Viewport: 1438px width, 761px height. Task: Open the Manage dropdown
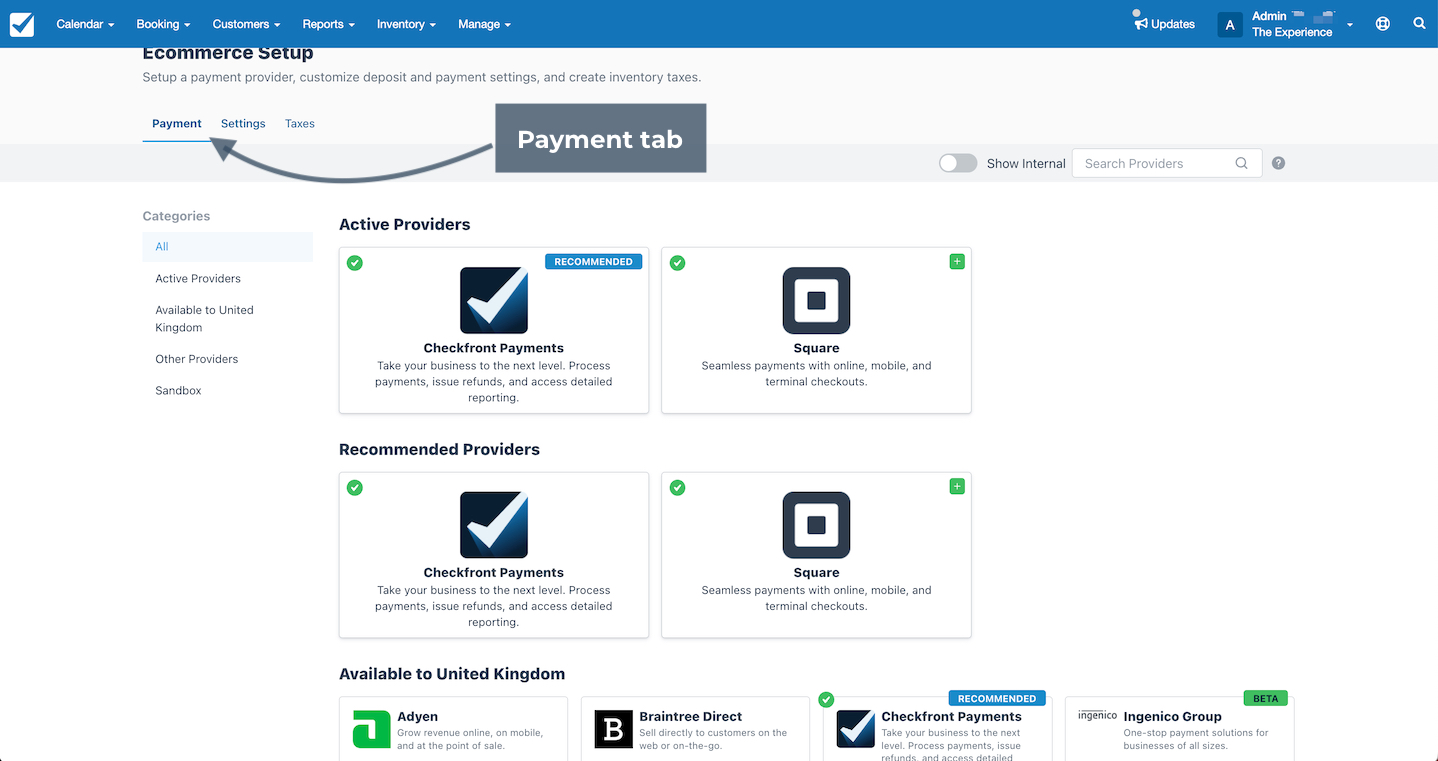click(x=484, y=24)
